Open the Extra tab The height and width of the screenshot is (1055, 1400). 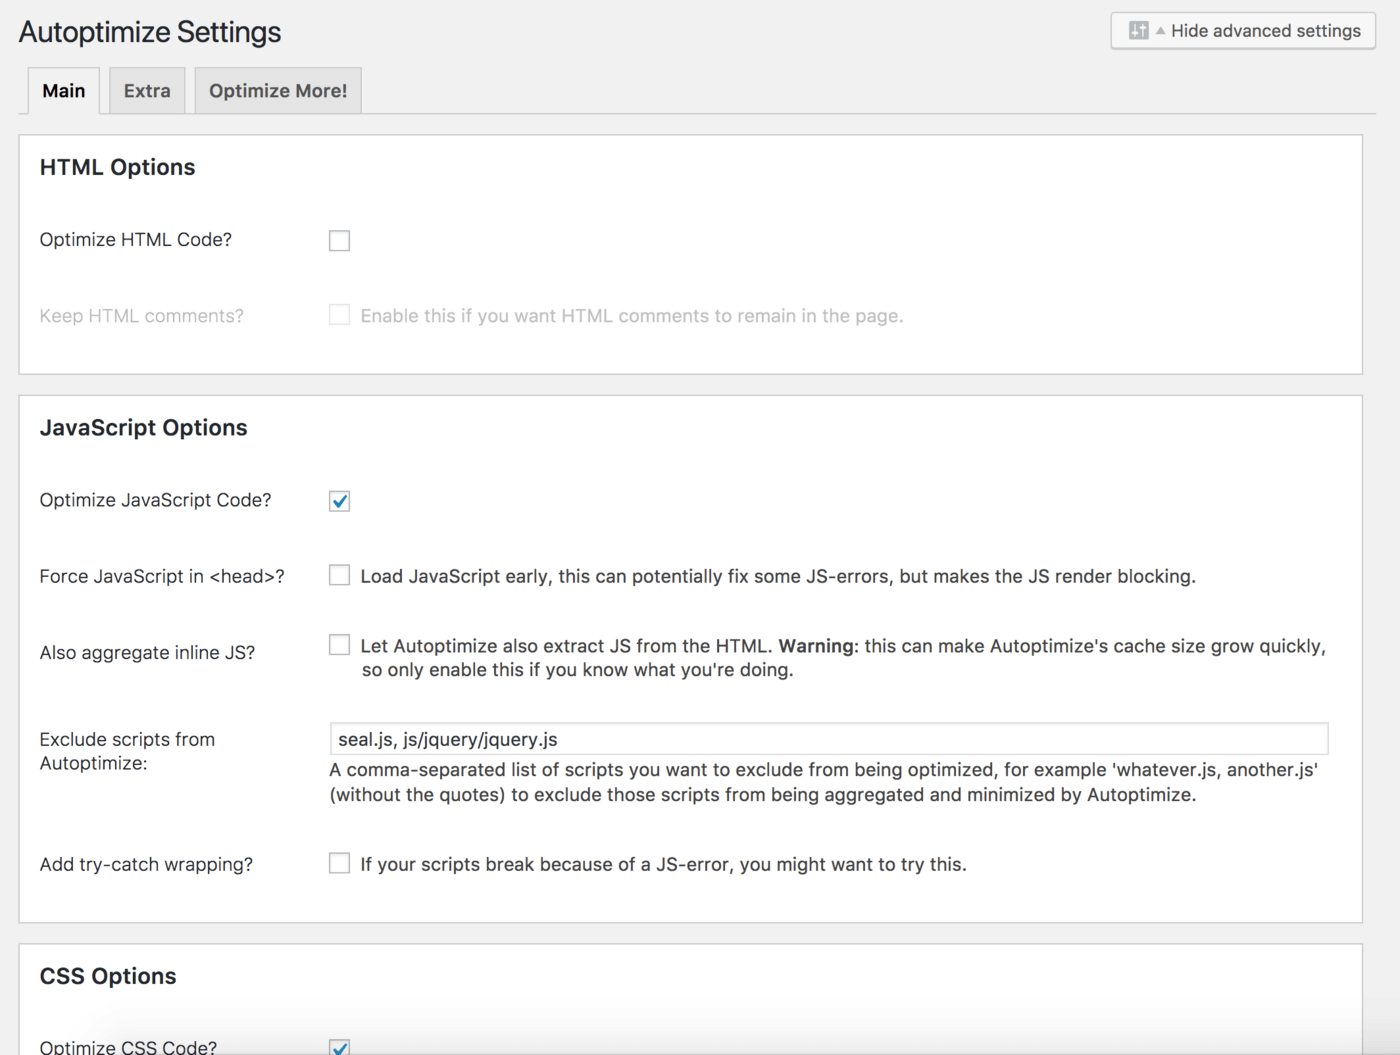pyautogui.click(x=147, y=91)
